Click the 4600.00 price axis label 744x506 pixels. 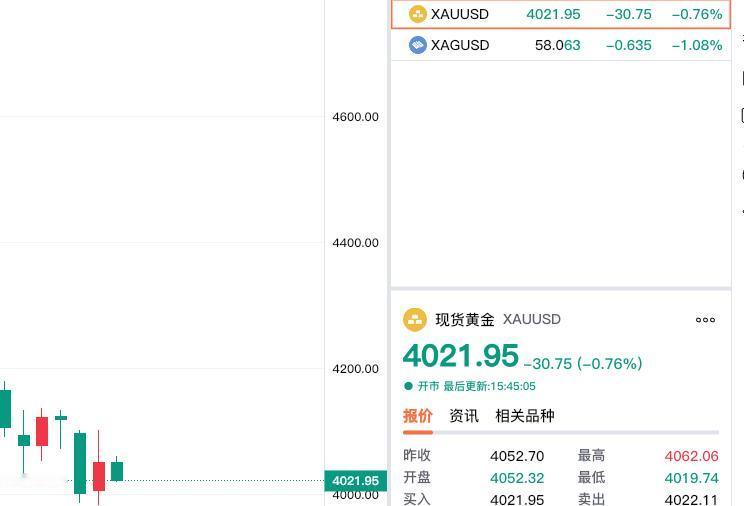(x=356, y=117)
